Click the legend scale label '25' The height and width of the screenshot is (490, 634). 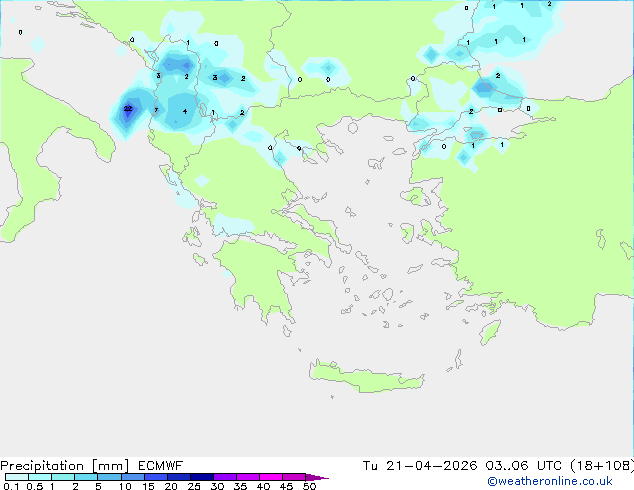194,486
